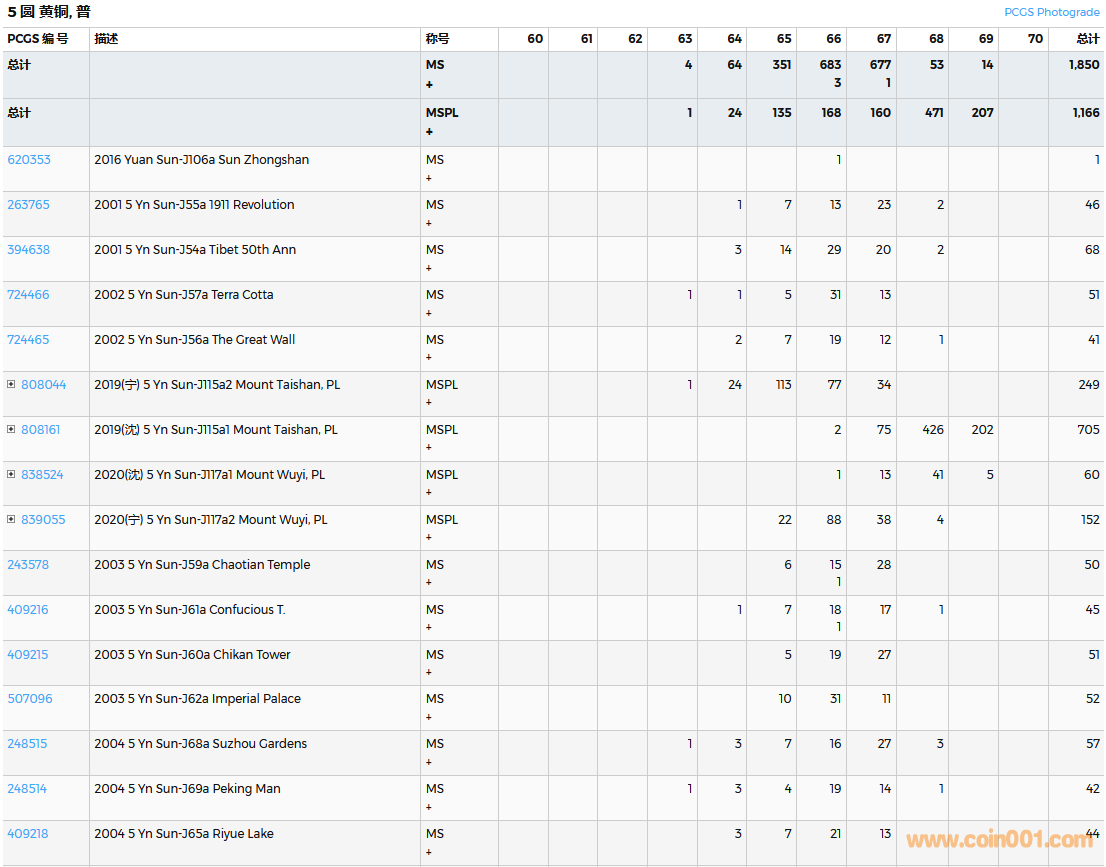Open coin number 394638 Tibet 50th Ann
This screenshot has width=1106, height=867.
pos(28,250)
